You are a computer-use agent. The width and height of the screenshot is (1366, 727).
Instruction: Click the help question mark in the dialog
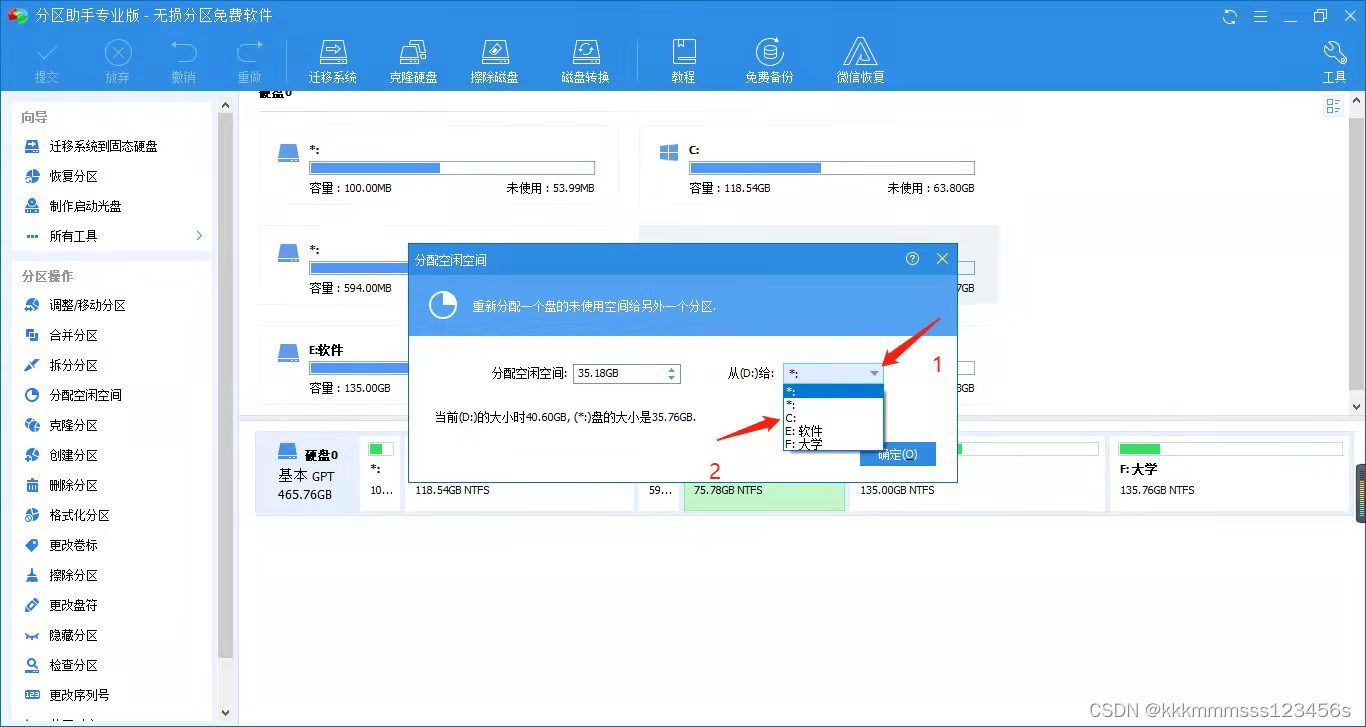[x=912, y=258]
